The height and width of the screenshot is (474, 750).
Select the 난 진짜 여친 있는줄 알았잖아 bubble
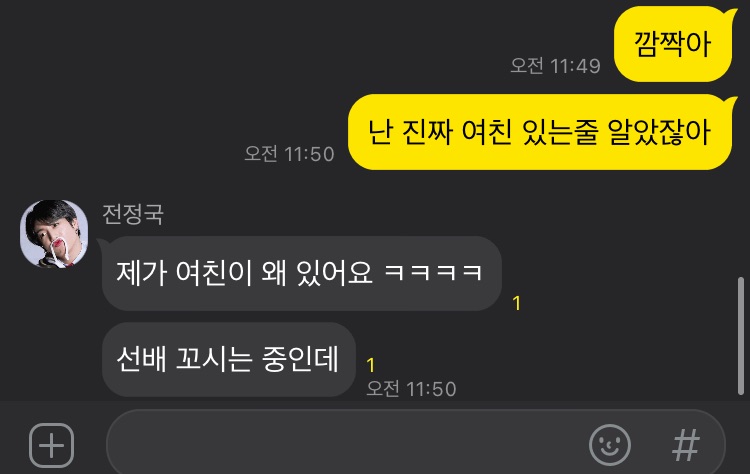coord(540,132)
